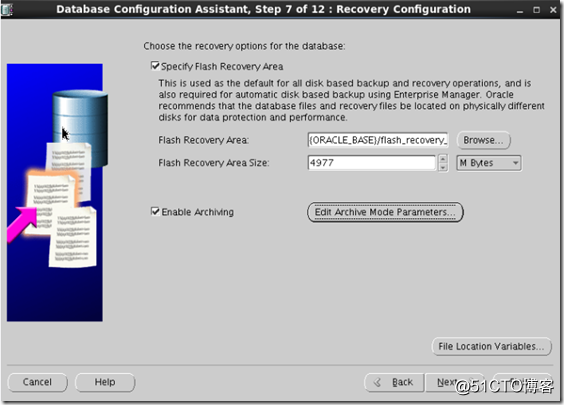Screen dimensions: 564x405
Task: Minimize the Database Configuration Assistant window
Action: [520, 10]
